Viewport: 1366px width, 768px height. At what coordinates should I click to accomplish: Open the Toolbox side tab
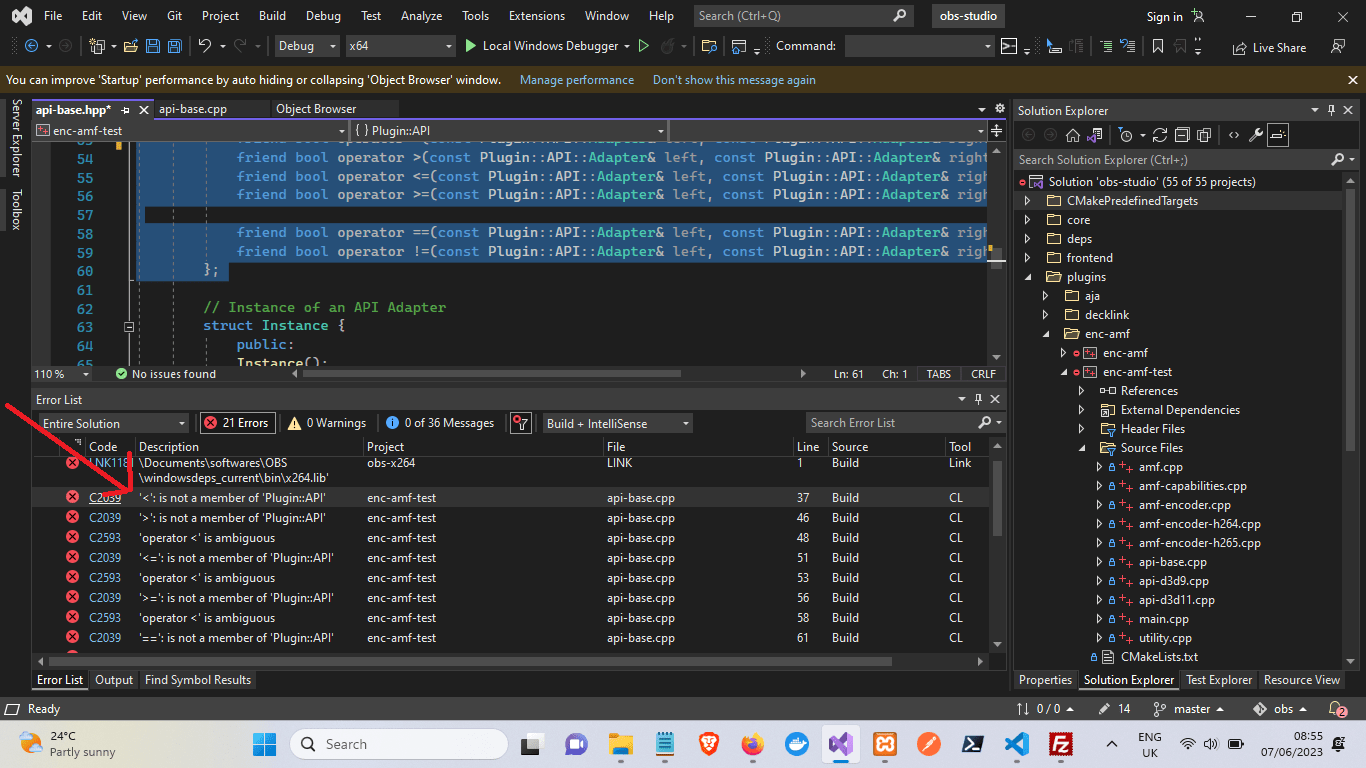tap(16, 210)
